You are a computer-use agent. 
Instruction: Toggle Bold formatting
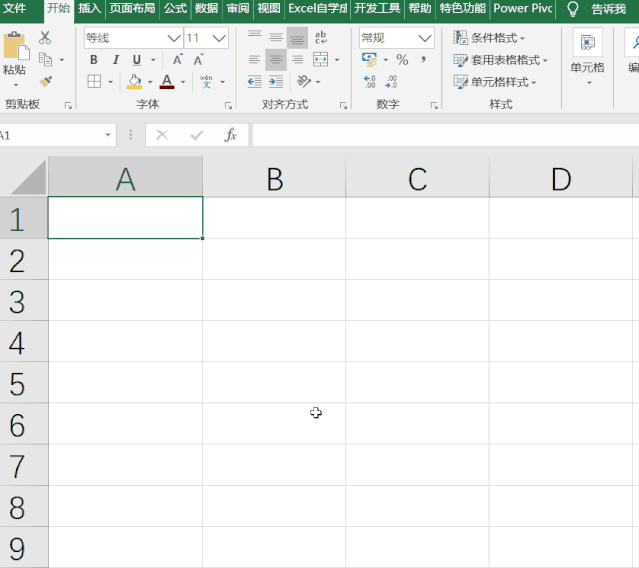pos(94,59)
